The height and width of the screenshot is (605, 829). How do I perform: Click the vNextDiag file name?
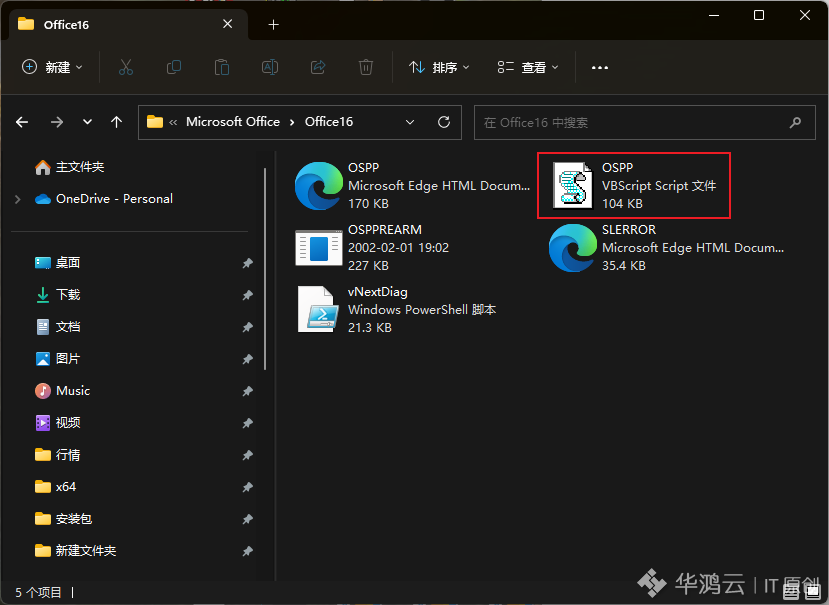coord(377,292)
